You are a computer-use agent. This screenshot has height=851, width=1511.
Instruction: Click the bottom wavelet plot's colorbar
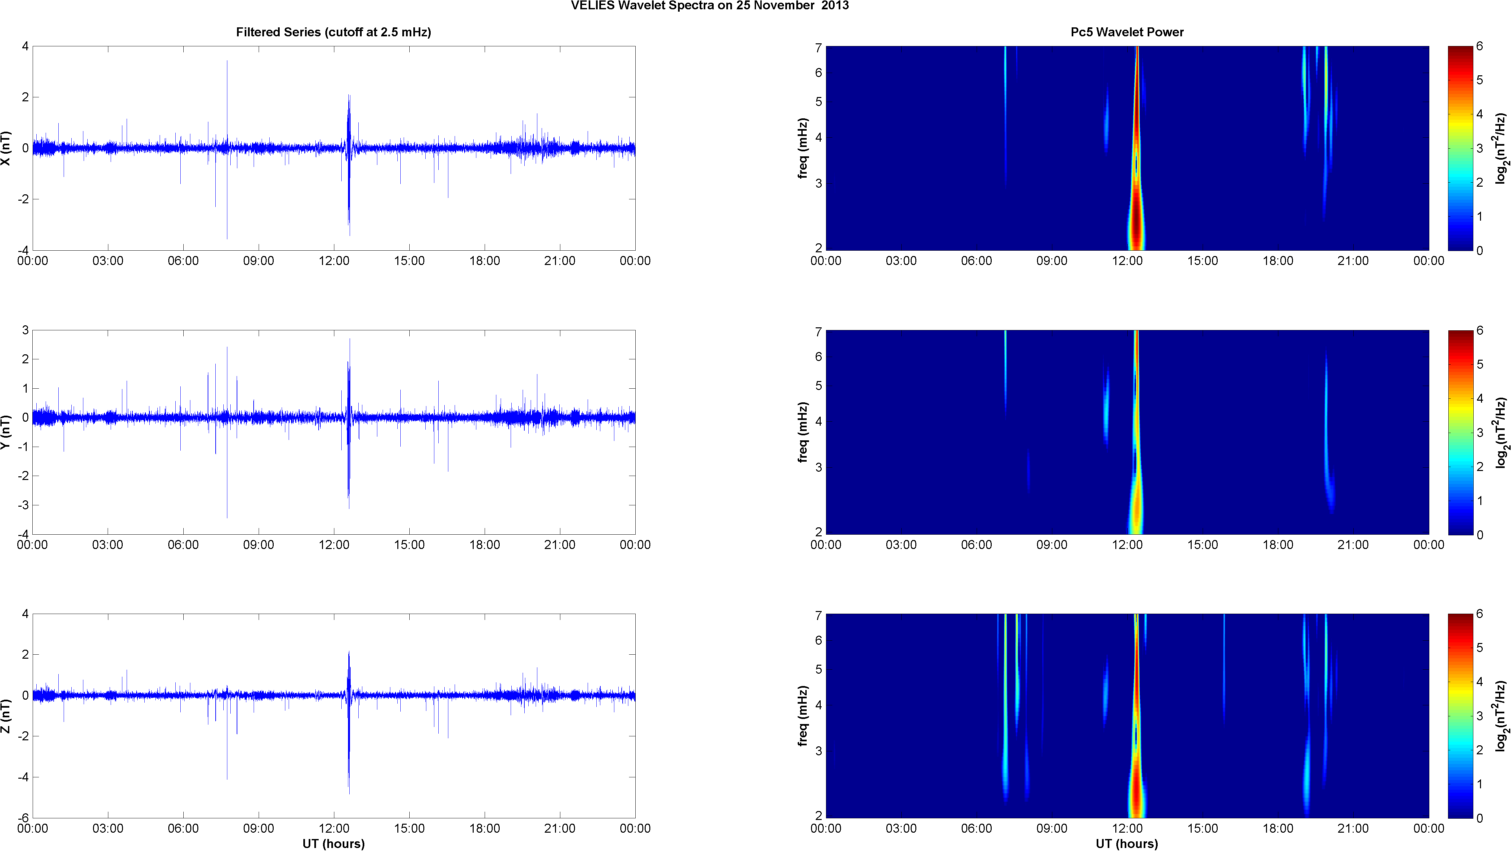pyautogui.click(x=1460, y=716)
